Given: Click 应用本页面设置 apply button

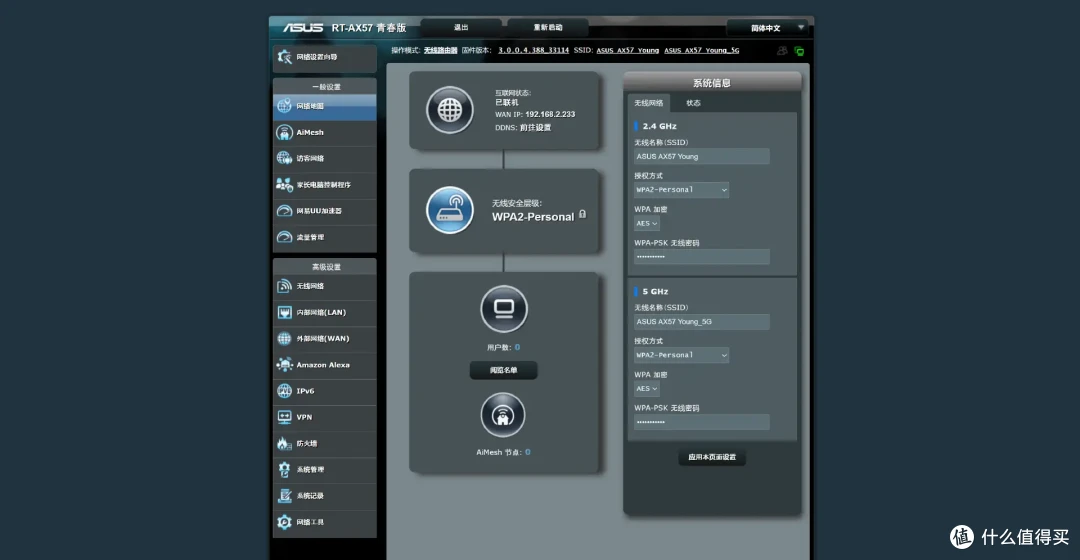Looking at the screenshot, I should (x=712, y=457).
